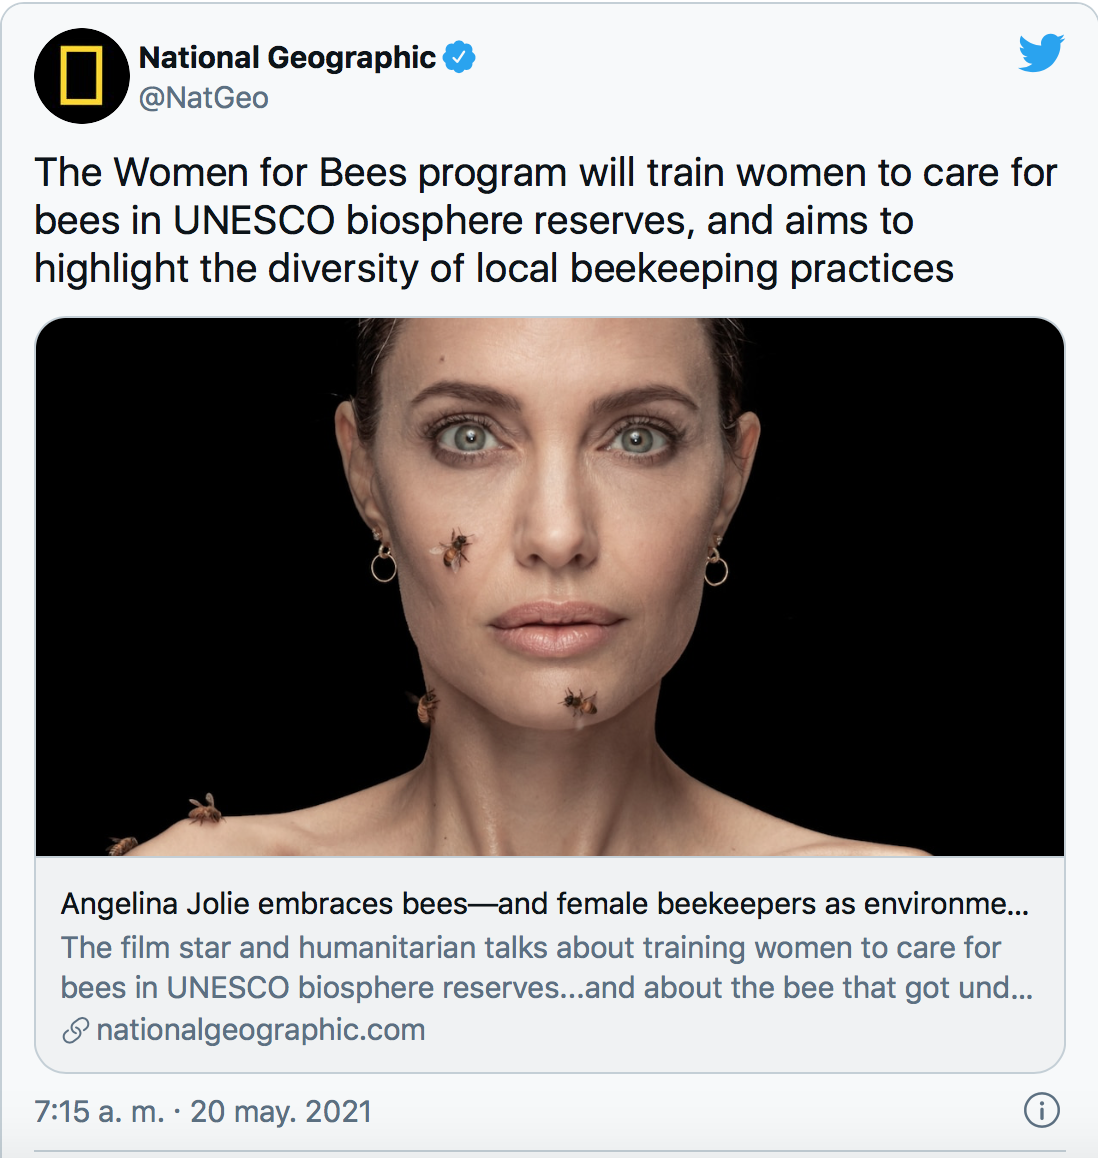Screen dimensions: 1098x1158
Task: Click the date 20 may. 2021
Action: click(x=281, y=1111)
